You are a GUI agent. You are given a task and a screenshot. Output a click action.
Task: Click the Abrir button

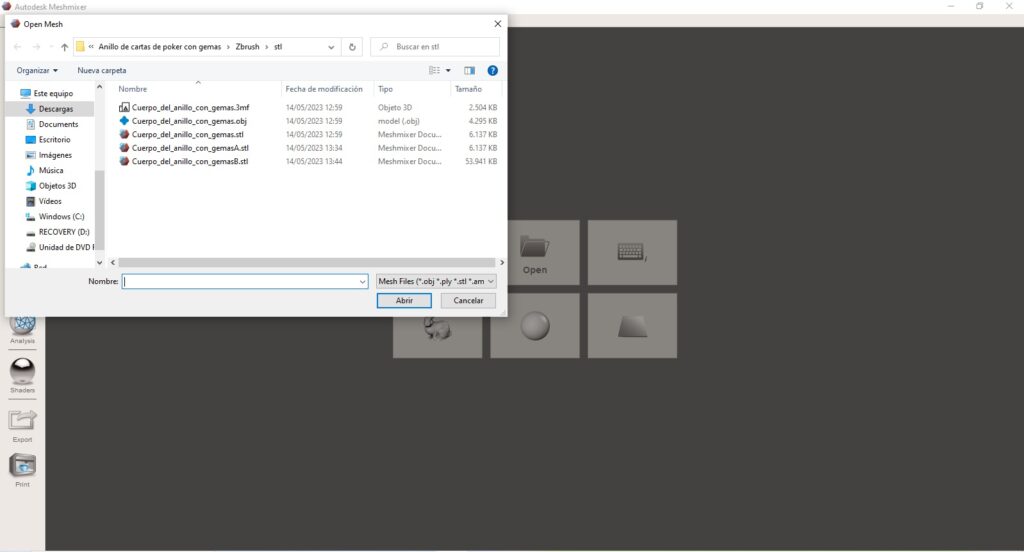tap(404, 300)
